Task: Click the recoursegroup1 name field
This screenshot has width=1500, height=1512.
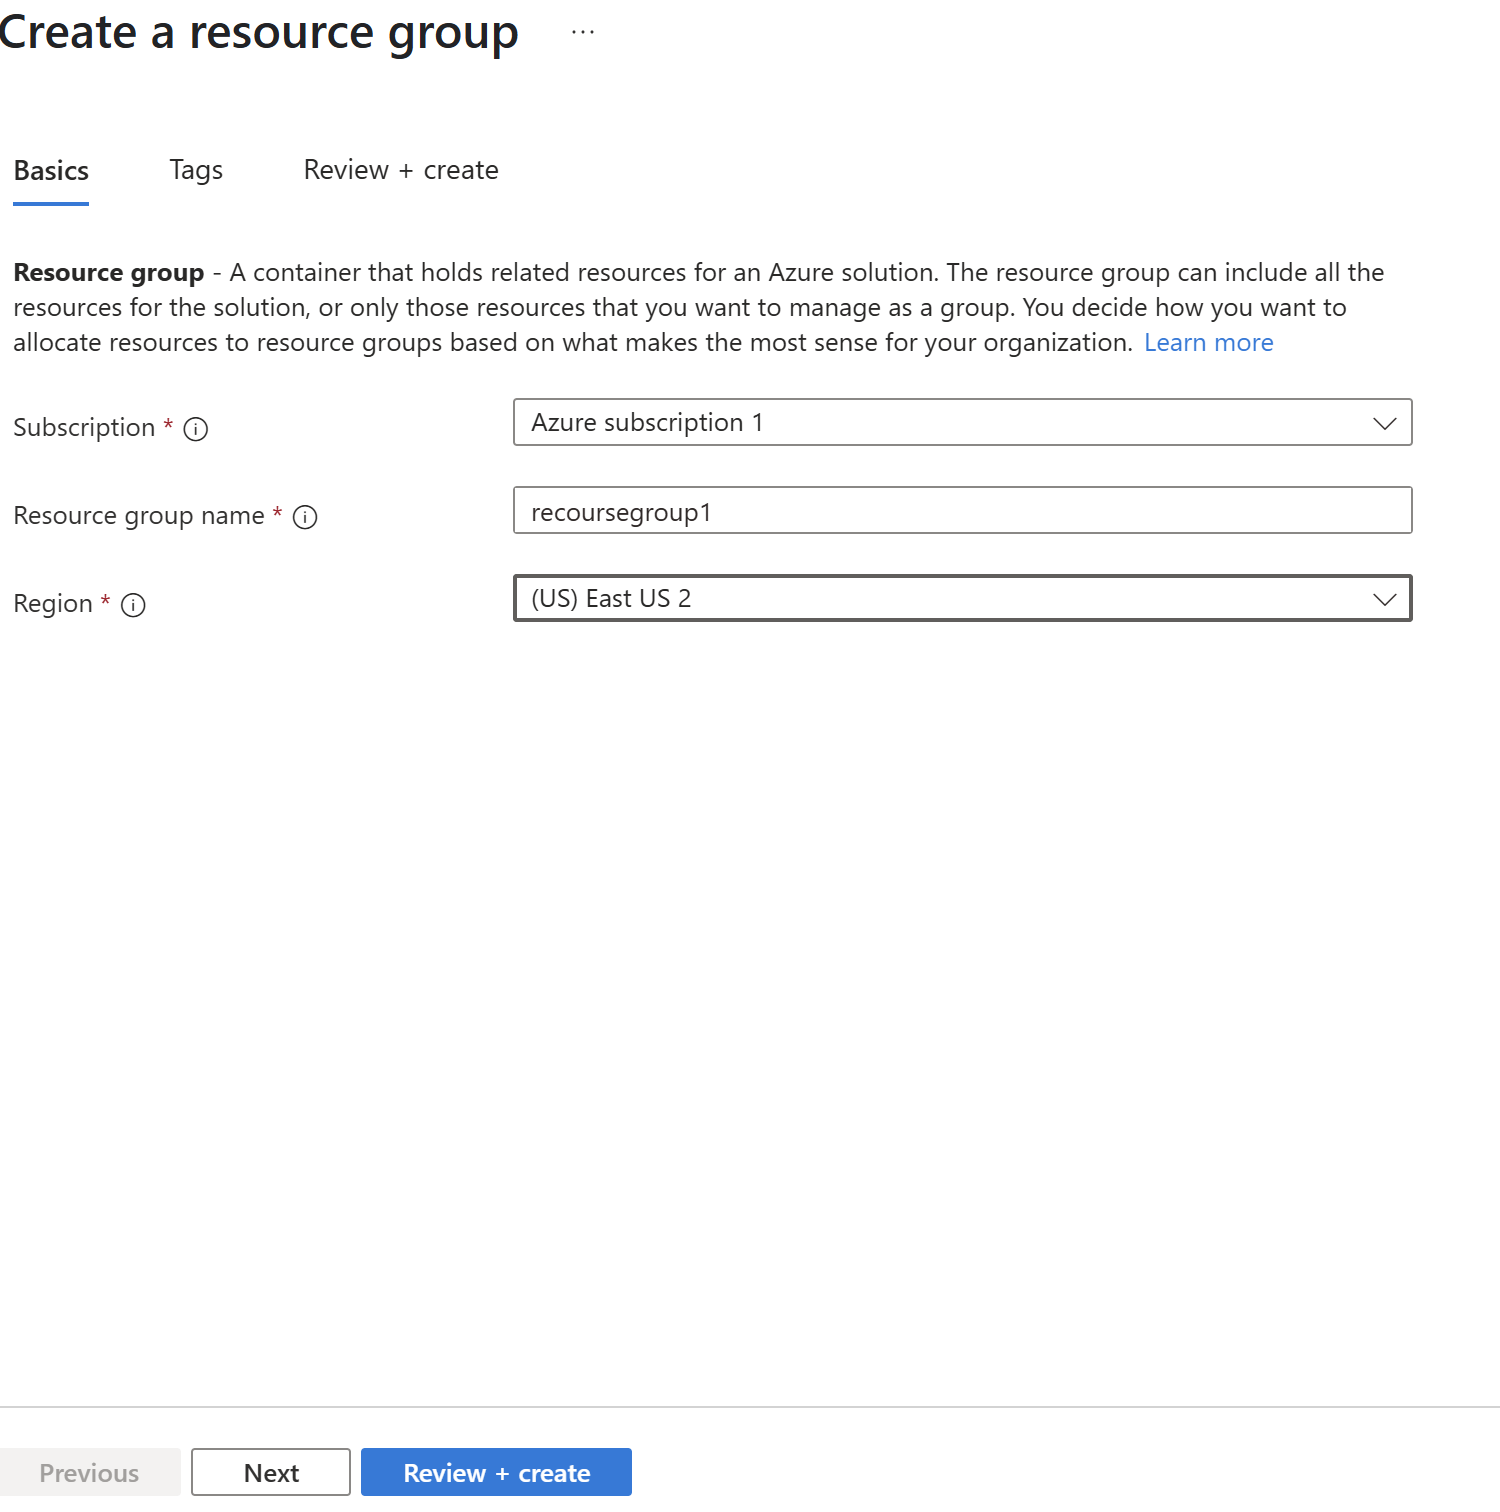Action: pyautogui.click(x=962, y=511)
